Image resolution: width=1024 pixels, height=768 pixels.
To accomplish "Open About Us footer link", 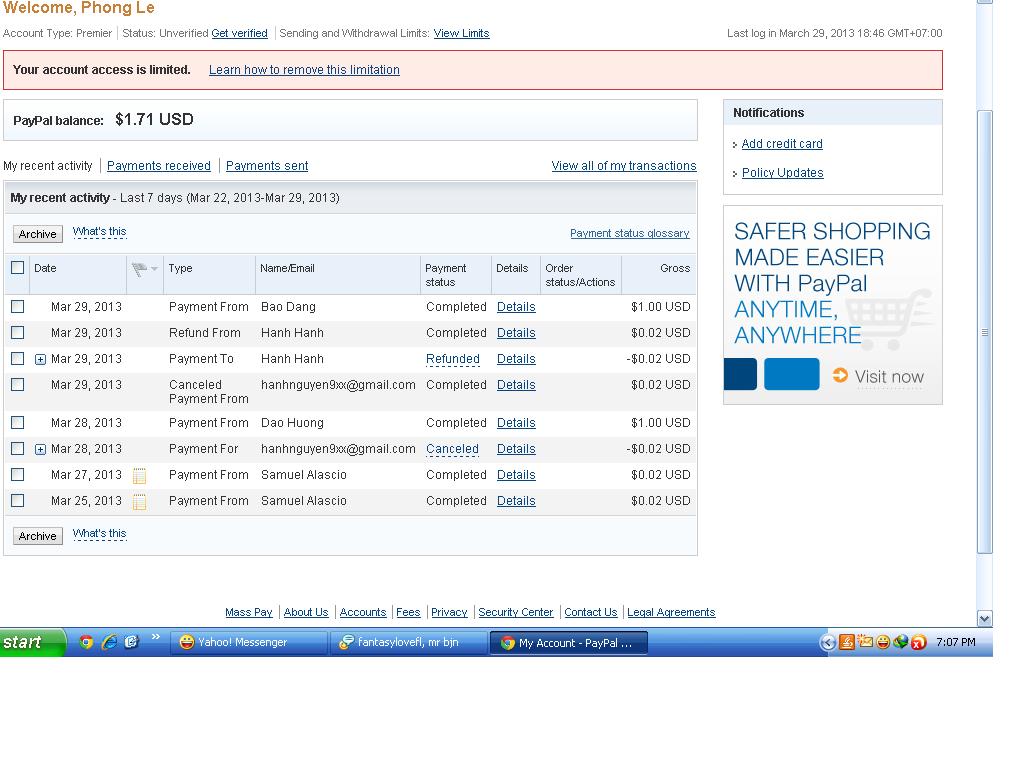I will 306,613.
